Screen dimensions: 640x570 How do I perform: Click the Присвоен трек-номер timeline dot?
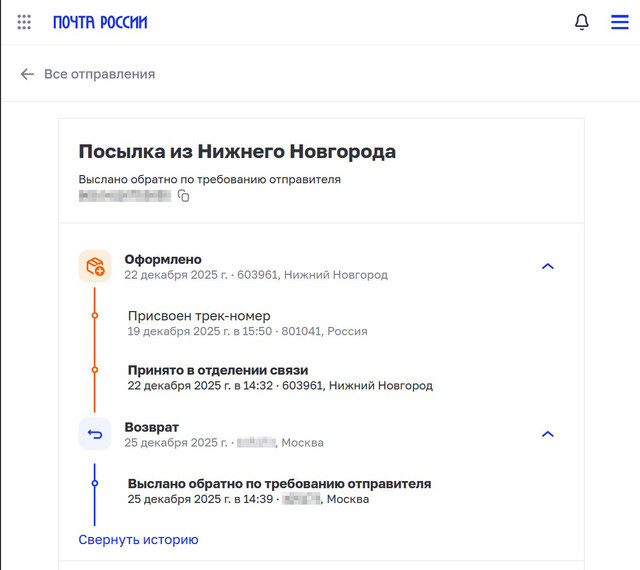[x=95, y=316]
